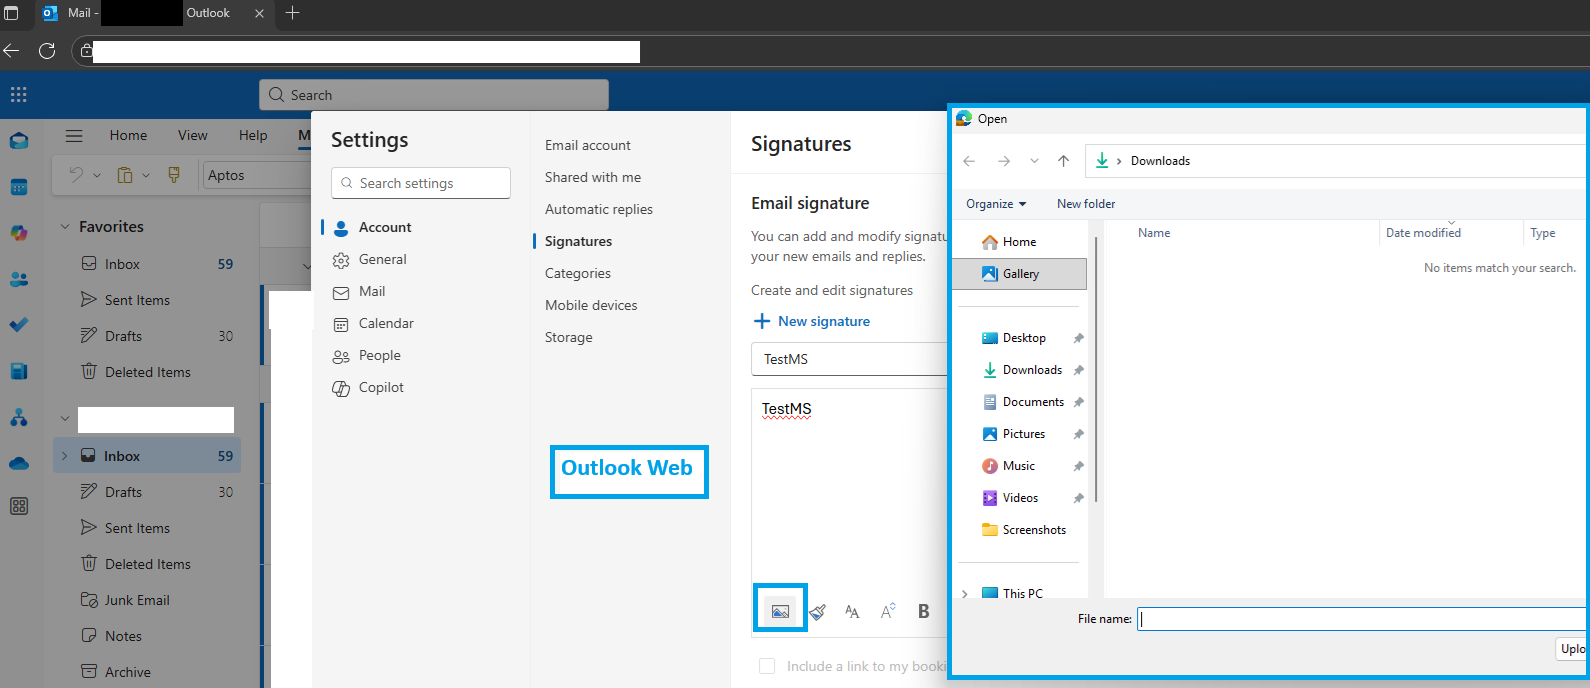The image size is (1590, 688).
Task: Click New signature link
Action: [x=811, y=321]
